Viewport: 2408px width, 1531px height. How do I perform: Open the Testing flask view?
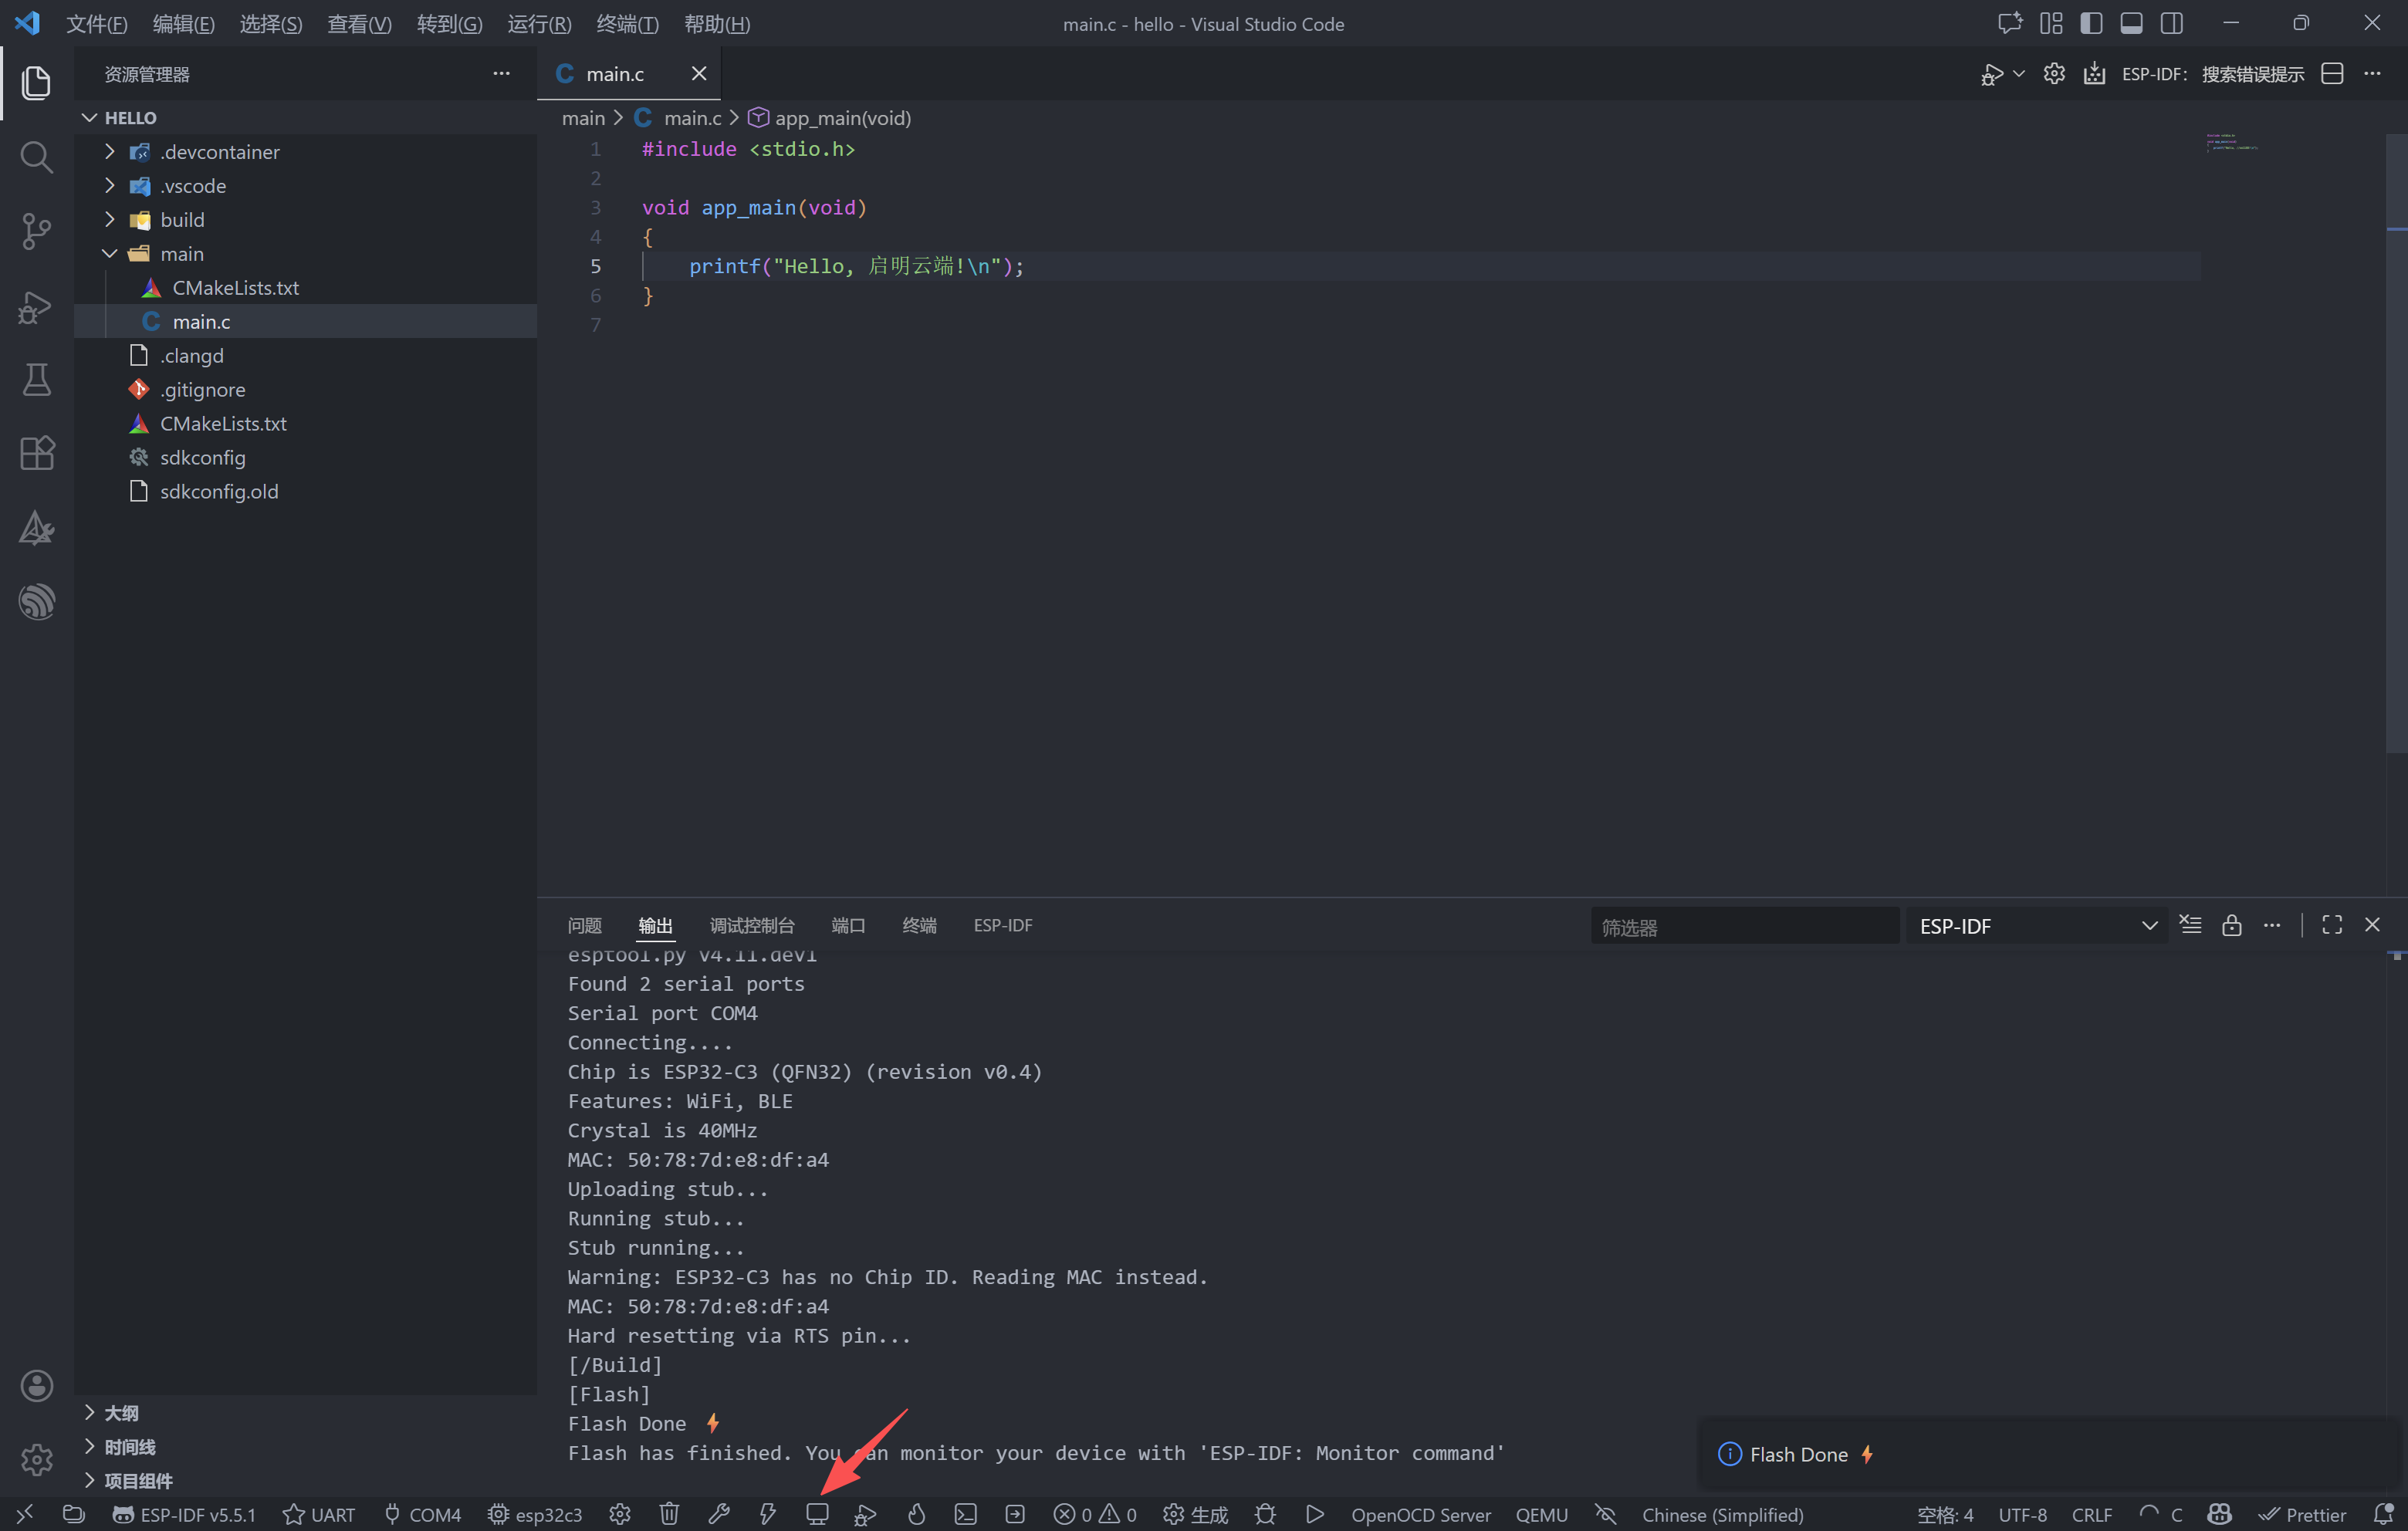point(36,380)
